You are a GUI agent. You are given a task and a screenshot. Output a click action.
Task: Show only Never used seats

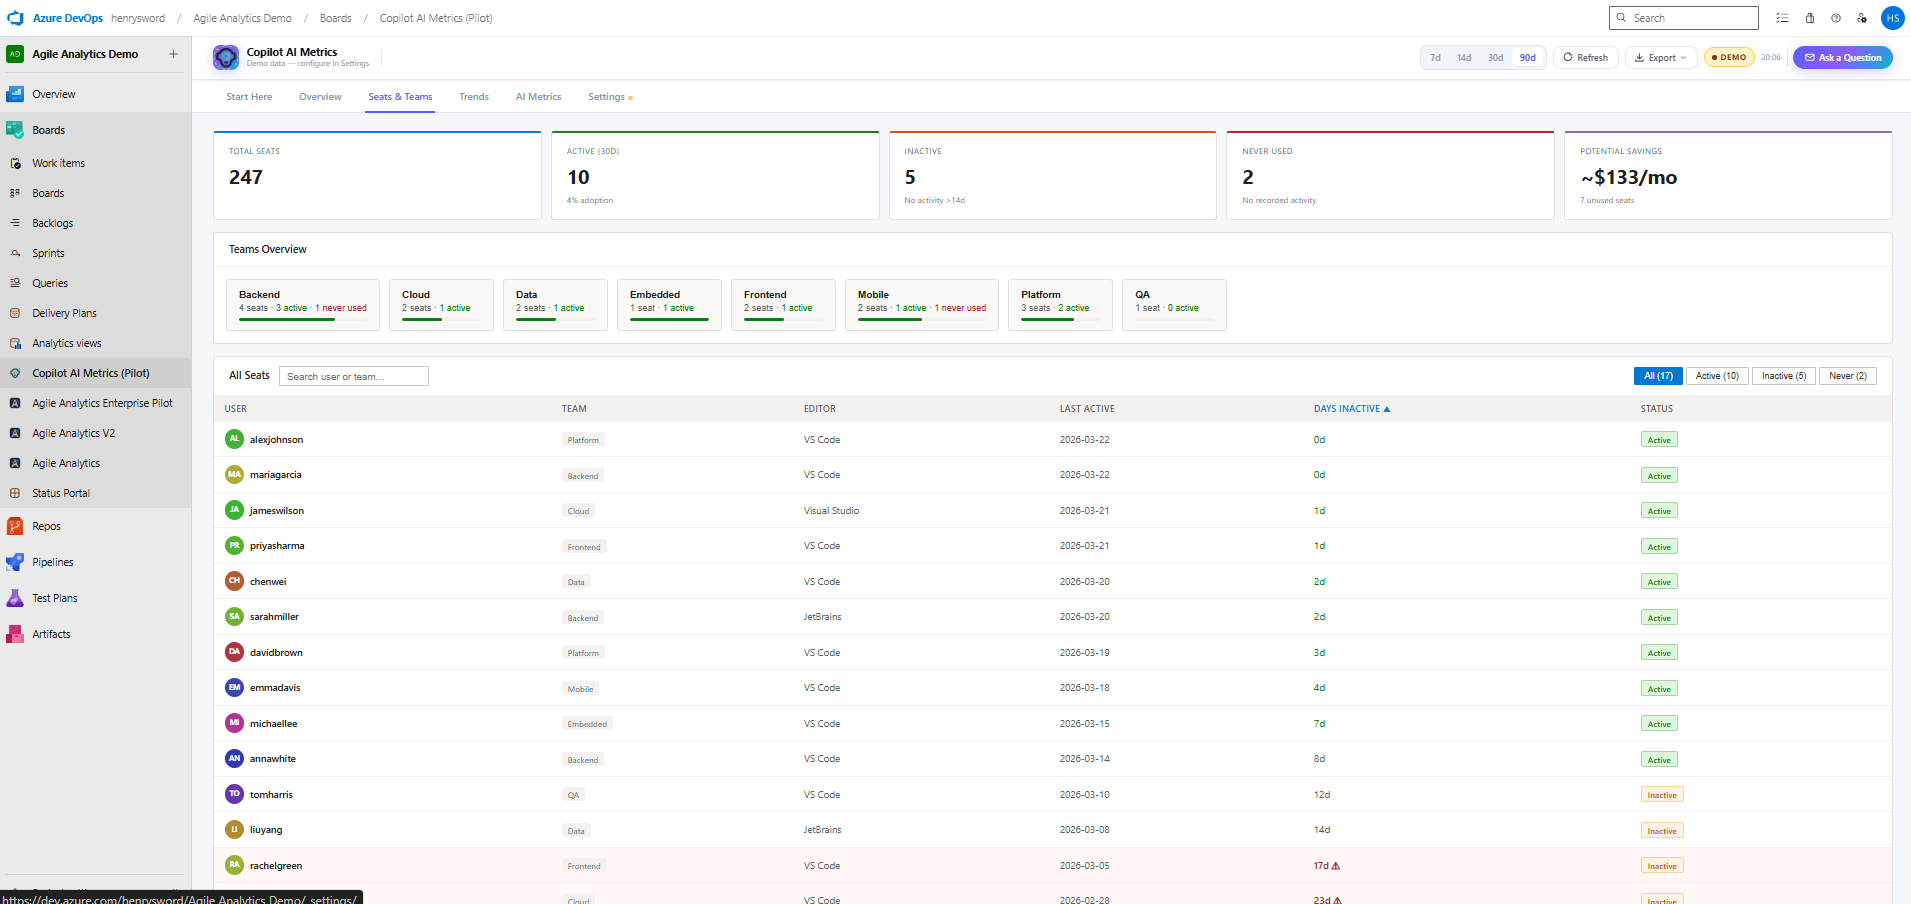pyautogui.click(x=1846, y=375)
